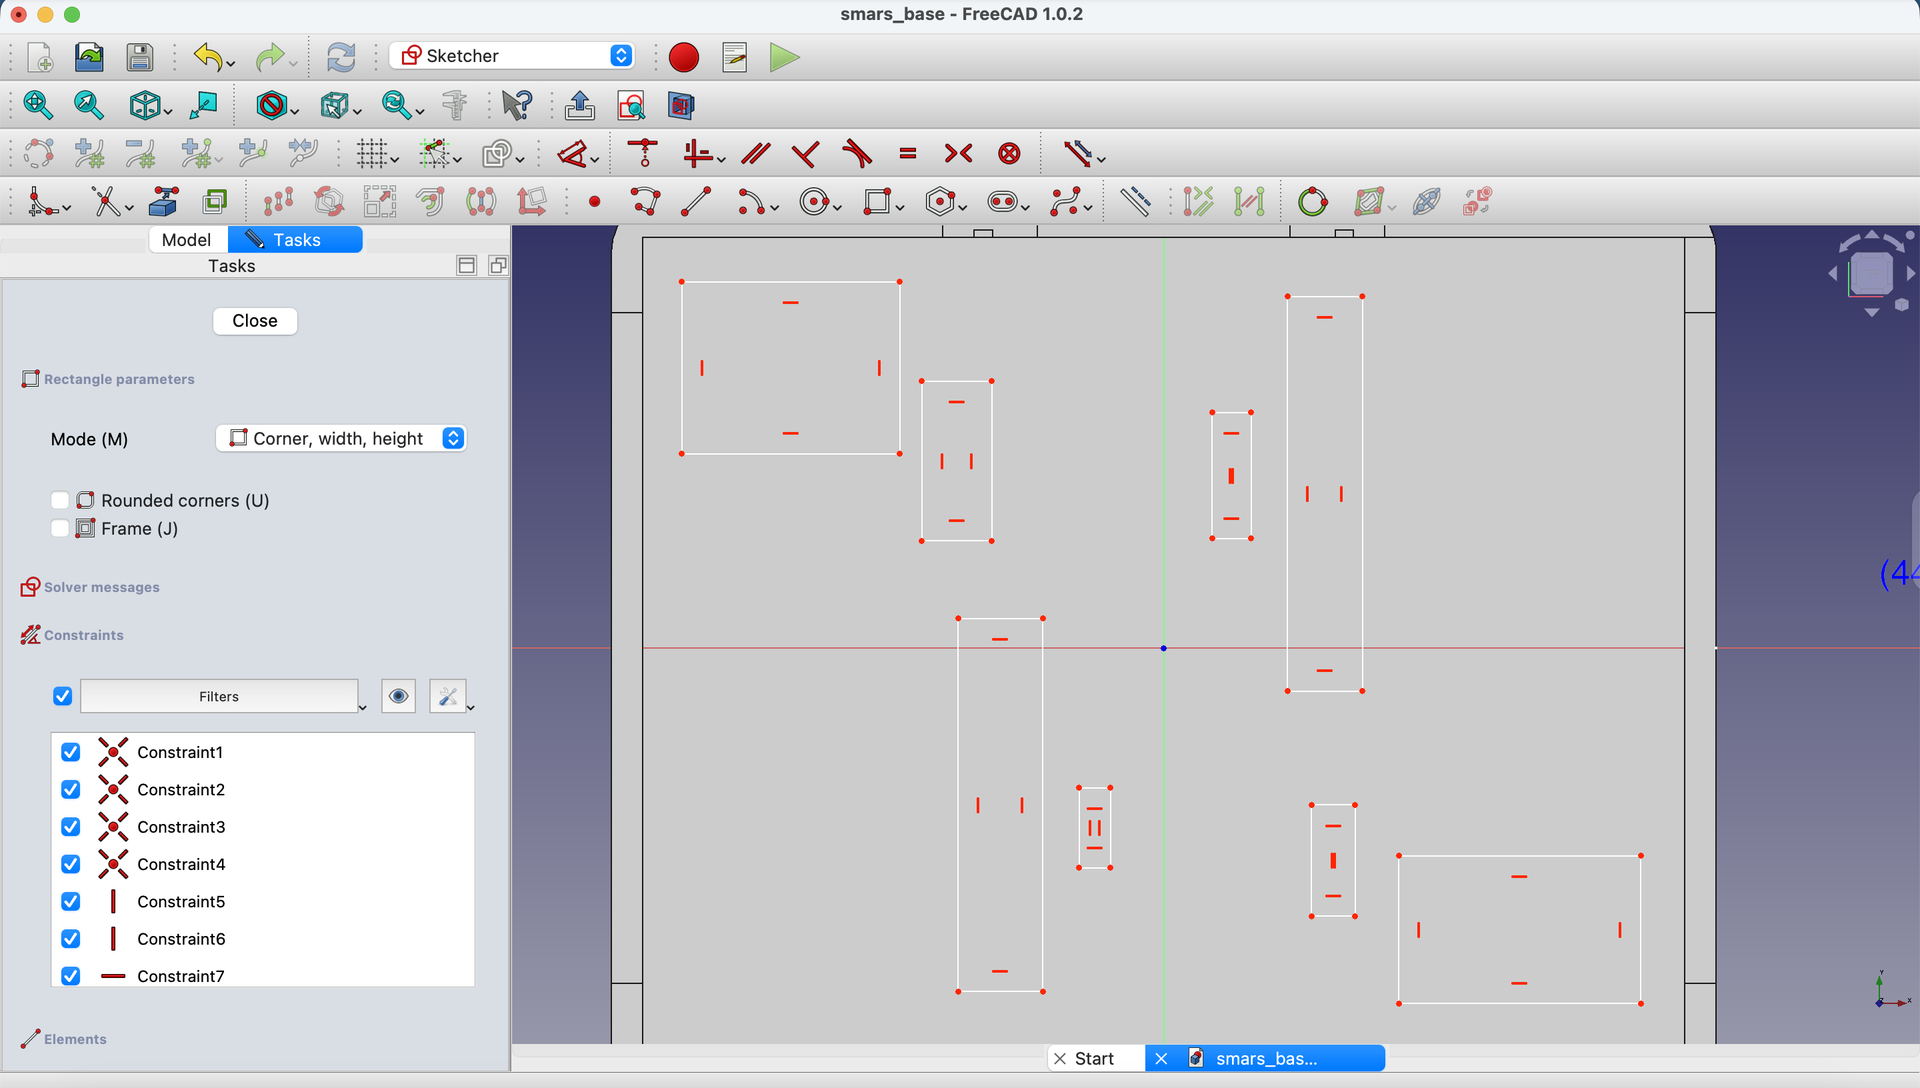
Task: Expand the rectangle tool dropdown arrow
Action: pos(900,208)
